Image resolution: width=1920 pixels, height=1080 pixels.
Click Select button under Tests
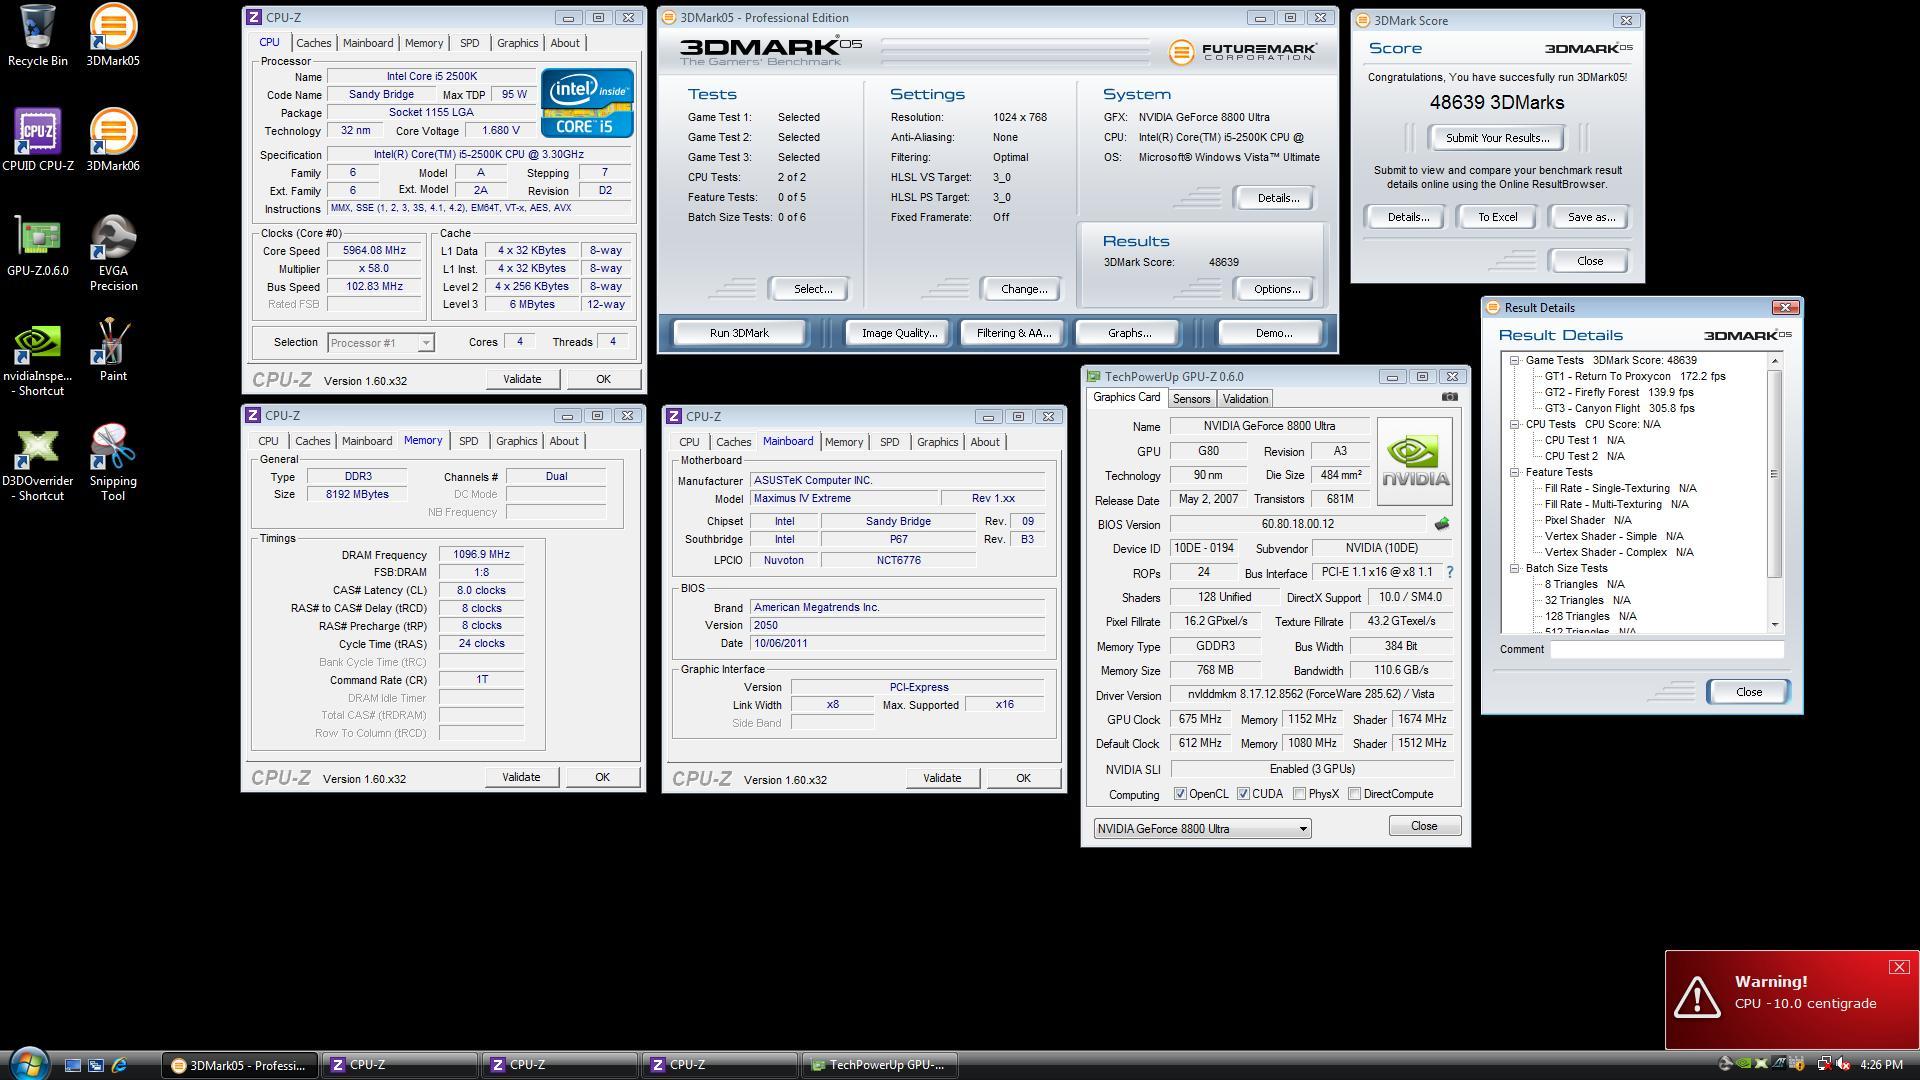(809, 289)
